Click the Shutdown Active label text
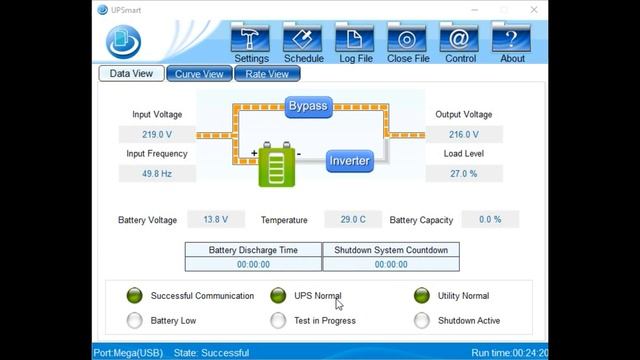The height and width of the screenshot is (360, 640). (469, 320)
